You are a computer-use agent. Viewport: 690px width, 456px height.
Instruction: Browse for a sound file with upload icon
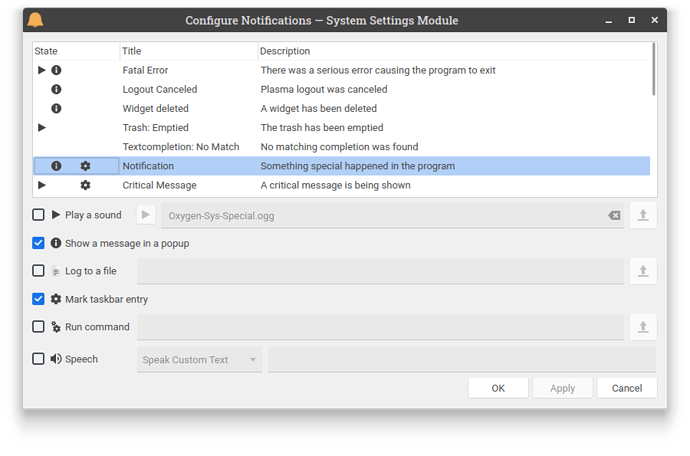[x=643, y=215]
